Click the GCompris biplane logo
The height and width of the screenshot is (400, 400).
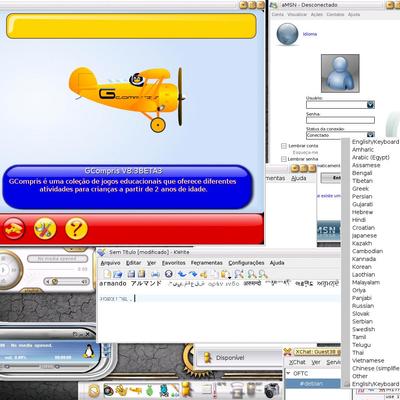click(x=127, y=99)
